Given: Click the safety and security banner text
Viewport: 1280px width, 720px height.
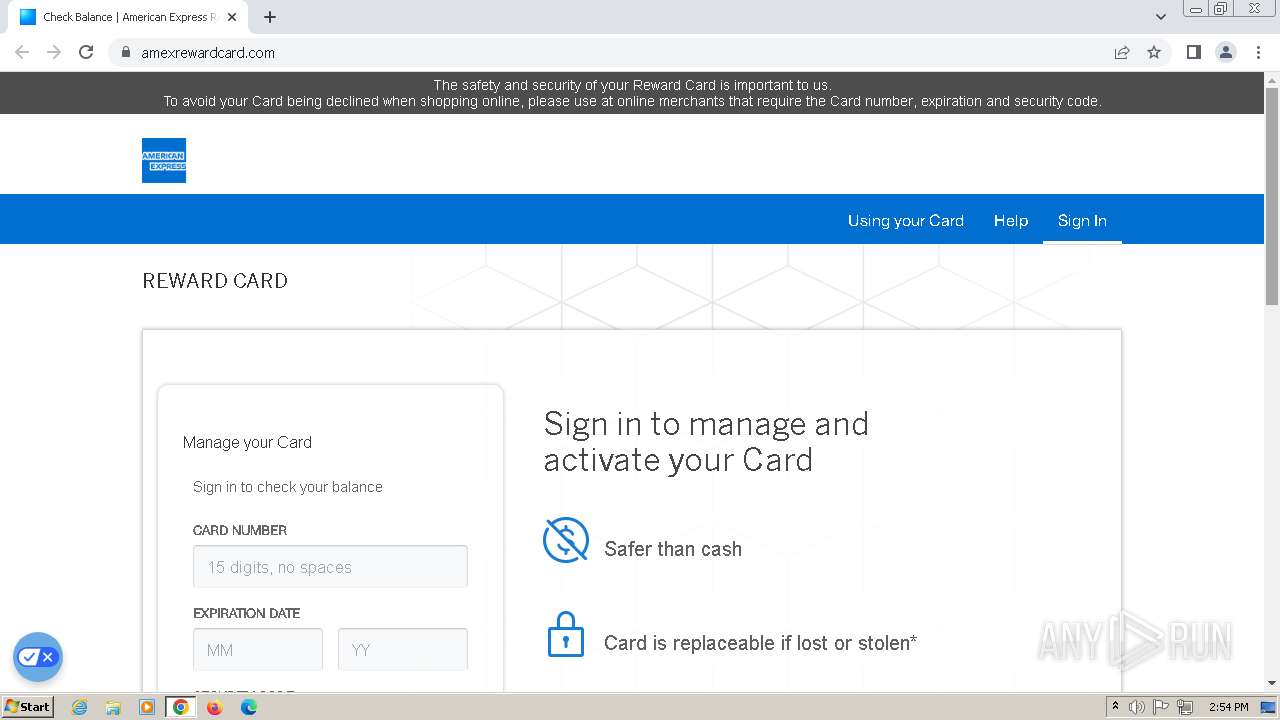Looking at the screenshot, I should click(632, 93).
